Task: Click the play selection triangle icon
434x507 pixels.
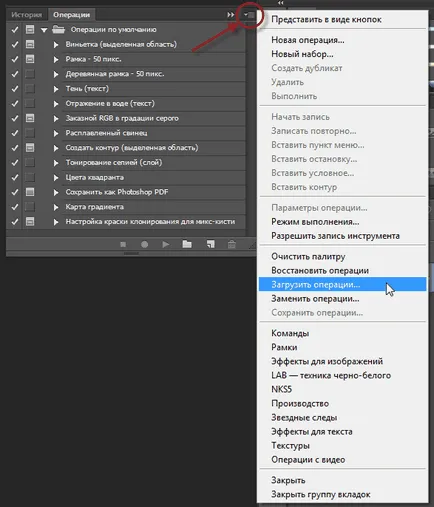Action: (165, 245)
